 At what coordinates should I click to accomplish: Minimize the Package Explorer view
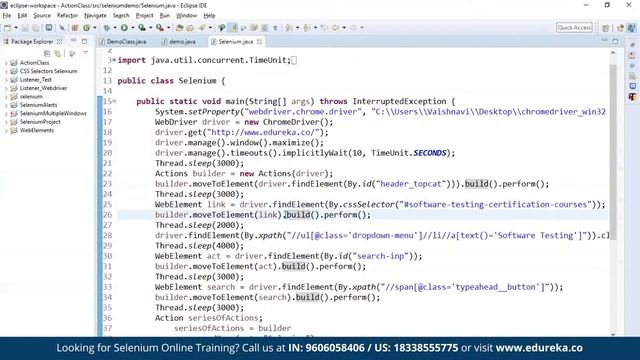pyautogui.click(x=73, y=41)
